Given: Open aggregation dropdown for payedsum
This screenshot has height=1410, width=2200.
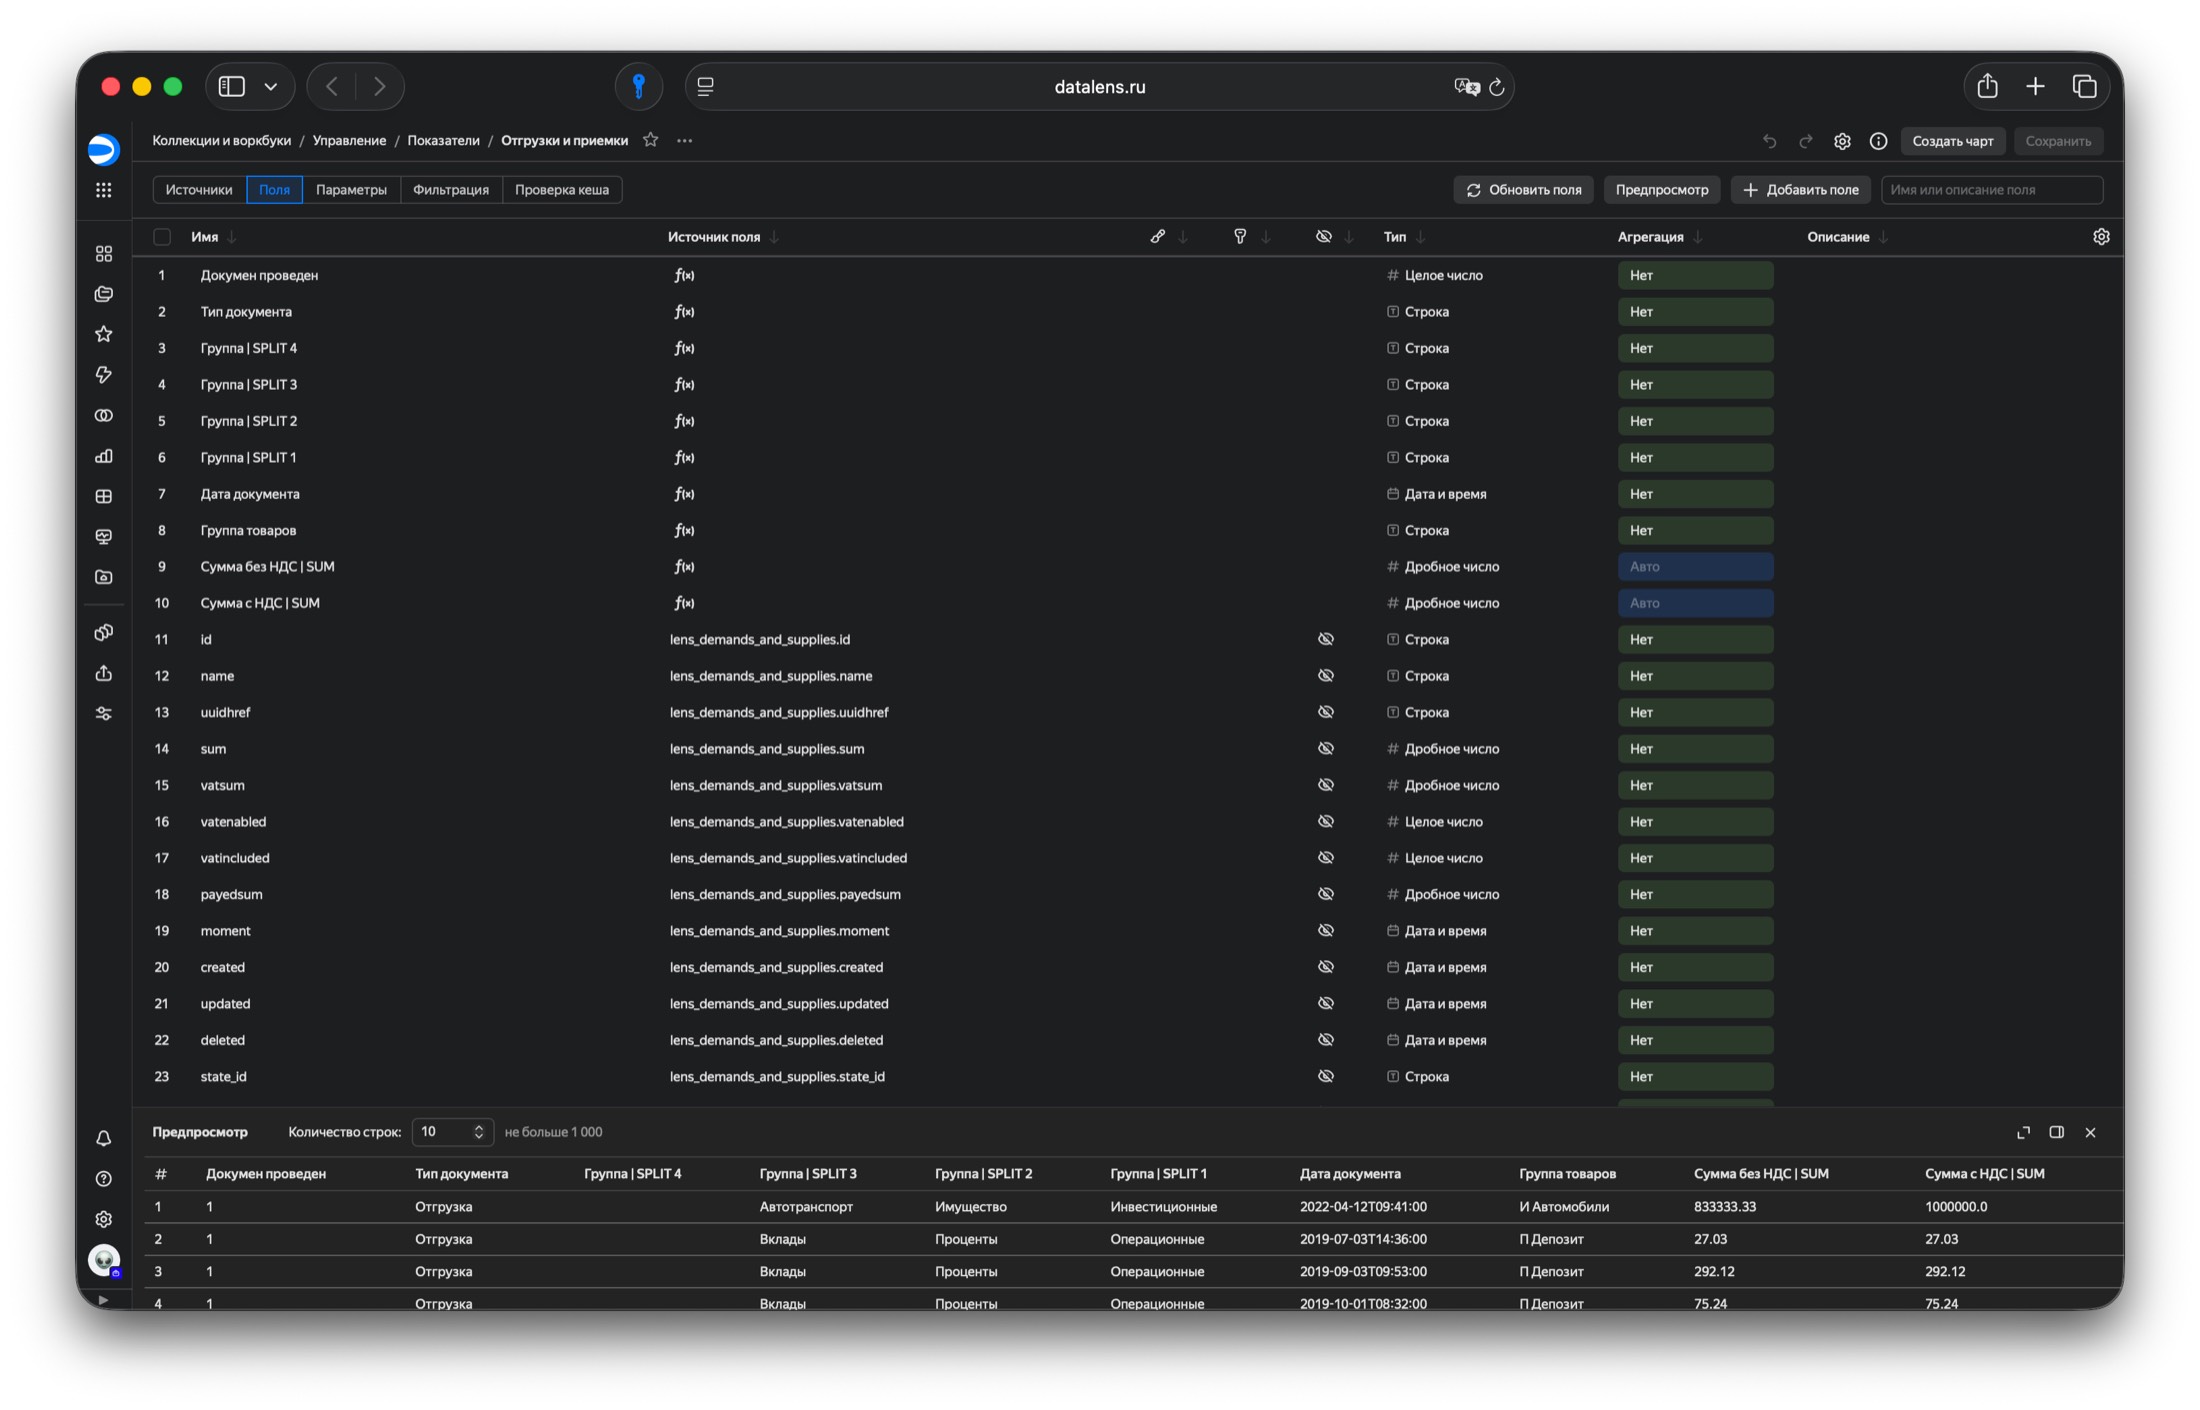Looking at the screenshot, I should click(x=1696, y=894).
